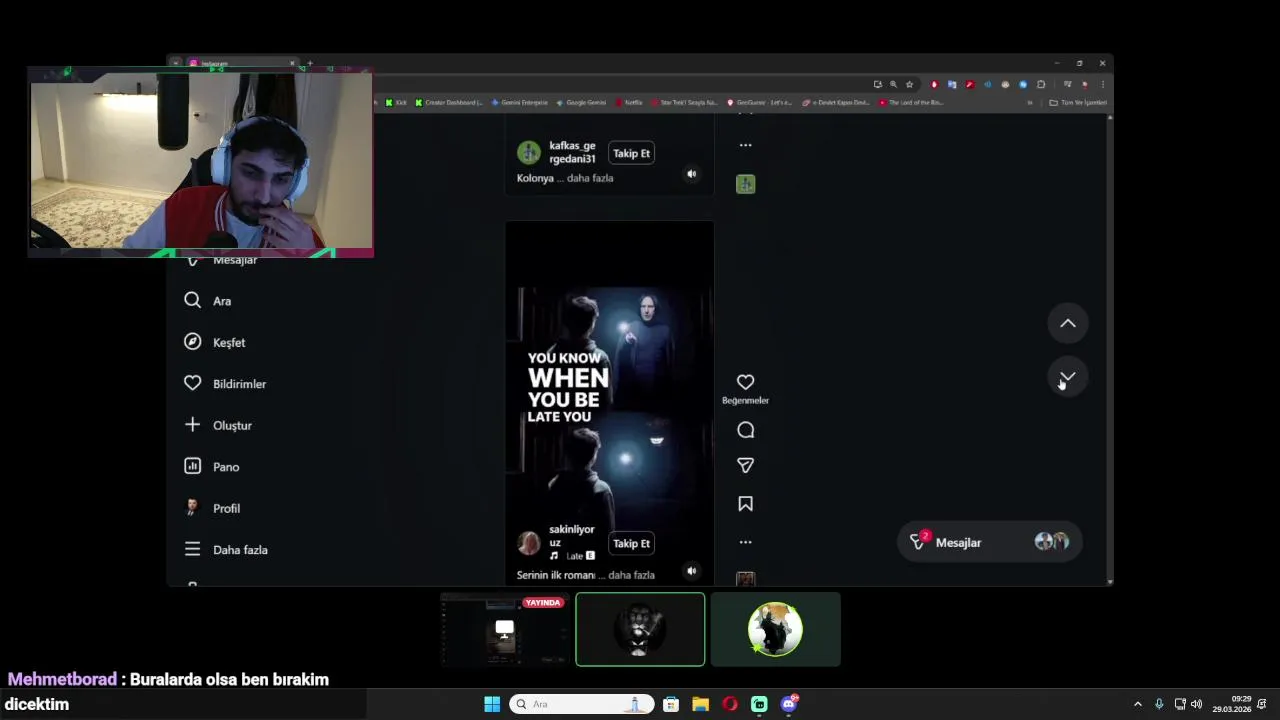Follow sakinliyoruz with Takip Et button
Screen dimensions: 1280x720
[631, 543]
